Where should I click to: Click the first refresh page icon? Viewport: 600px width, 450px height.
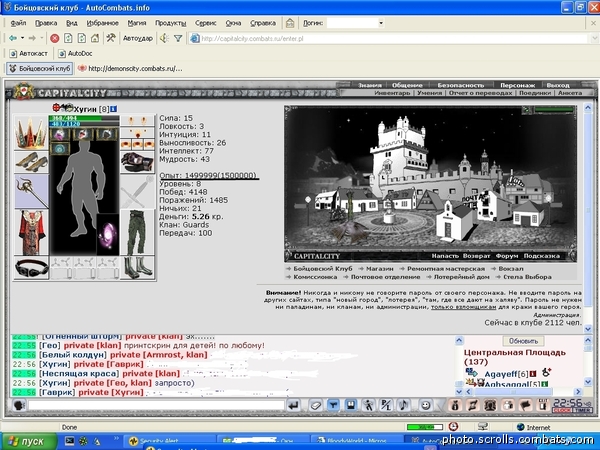tap(68, 38)
